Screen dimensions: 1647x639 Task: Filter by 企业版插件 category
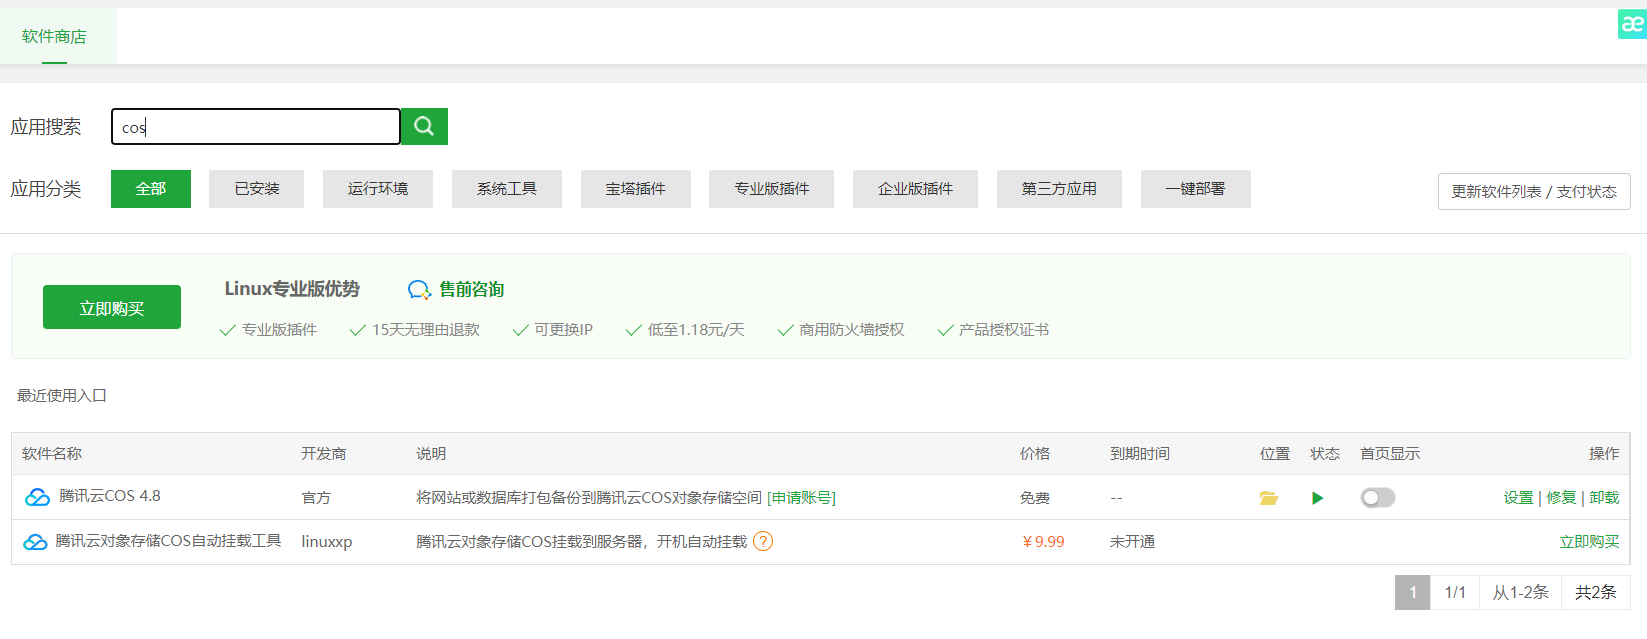(916, 189)
